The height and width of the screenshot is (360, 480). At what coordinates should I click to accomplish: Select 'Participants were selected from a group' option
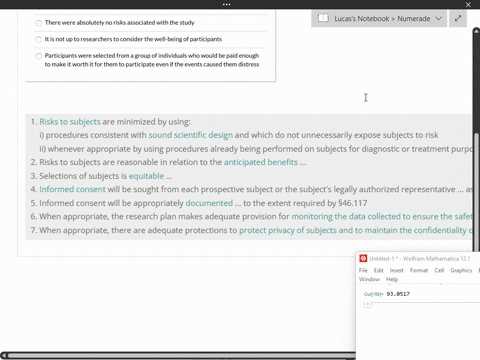pos(39,56)
